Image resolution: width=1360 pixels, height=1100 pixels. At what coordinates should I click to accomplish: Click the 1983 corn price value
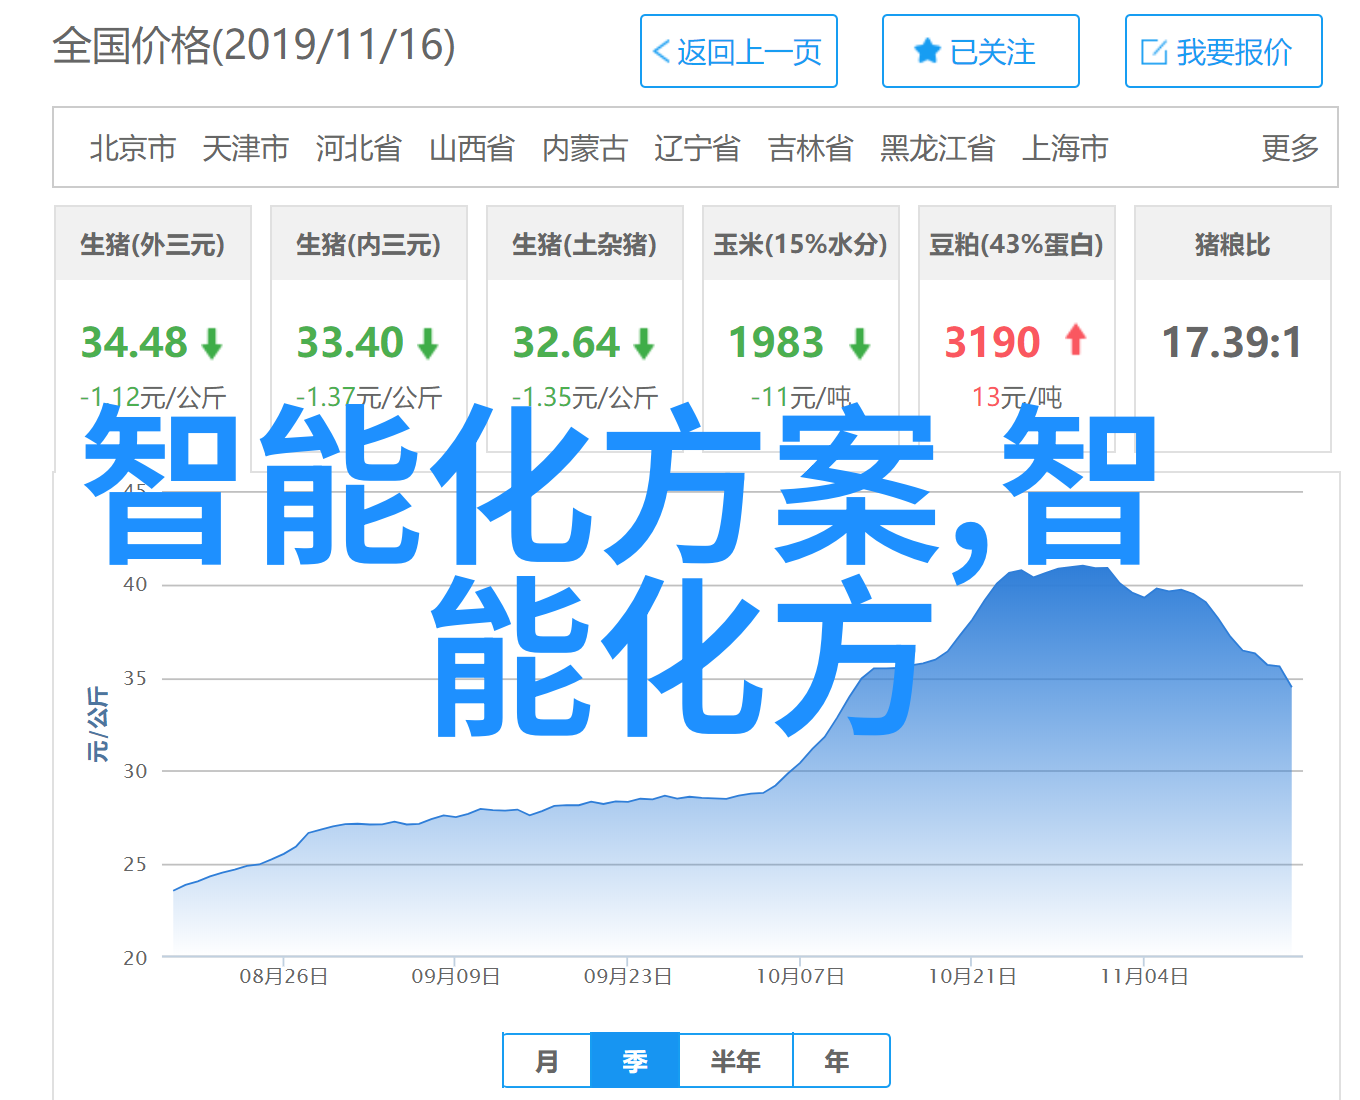776,343
